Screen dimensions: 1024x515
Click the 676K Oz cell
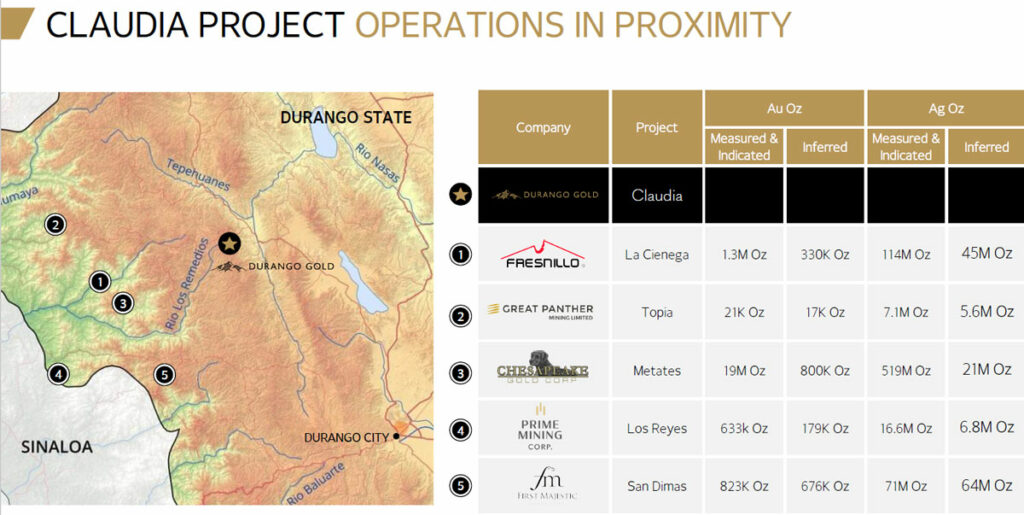coord(825,486)
